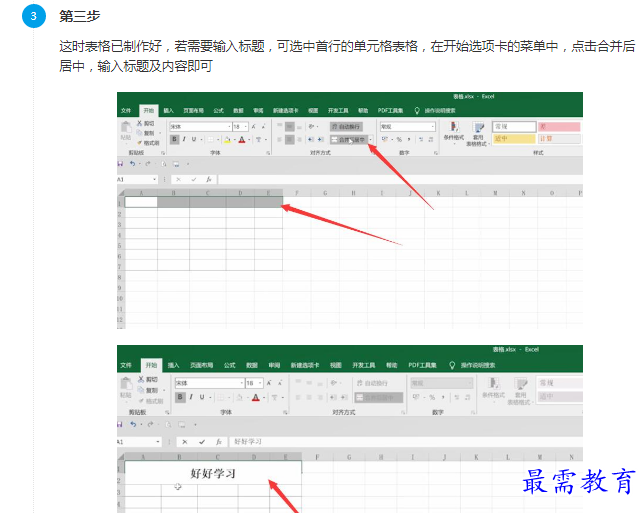The height and width of the screenshot is (513, 644).
Task: Click yellow fill color icon, first screenshot
Action: tap(227, 140)
